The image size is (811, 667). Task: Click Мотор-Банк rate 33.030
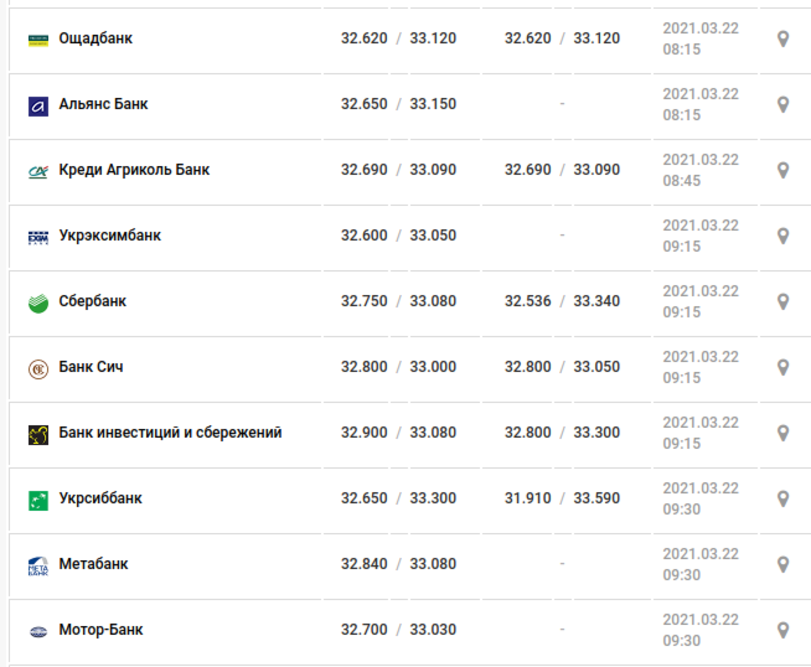click(x=433, y=629)
